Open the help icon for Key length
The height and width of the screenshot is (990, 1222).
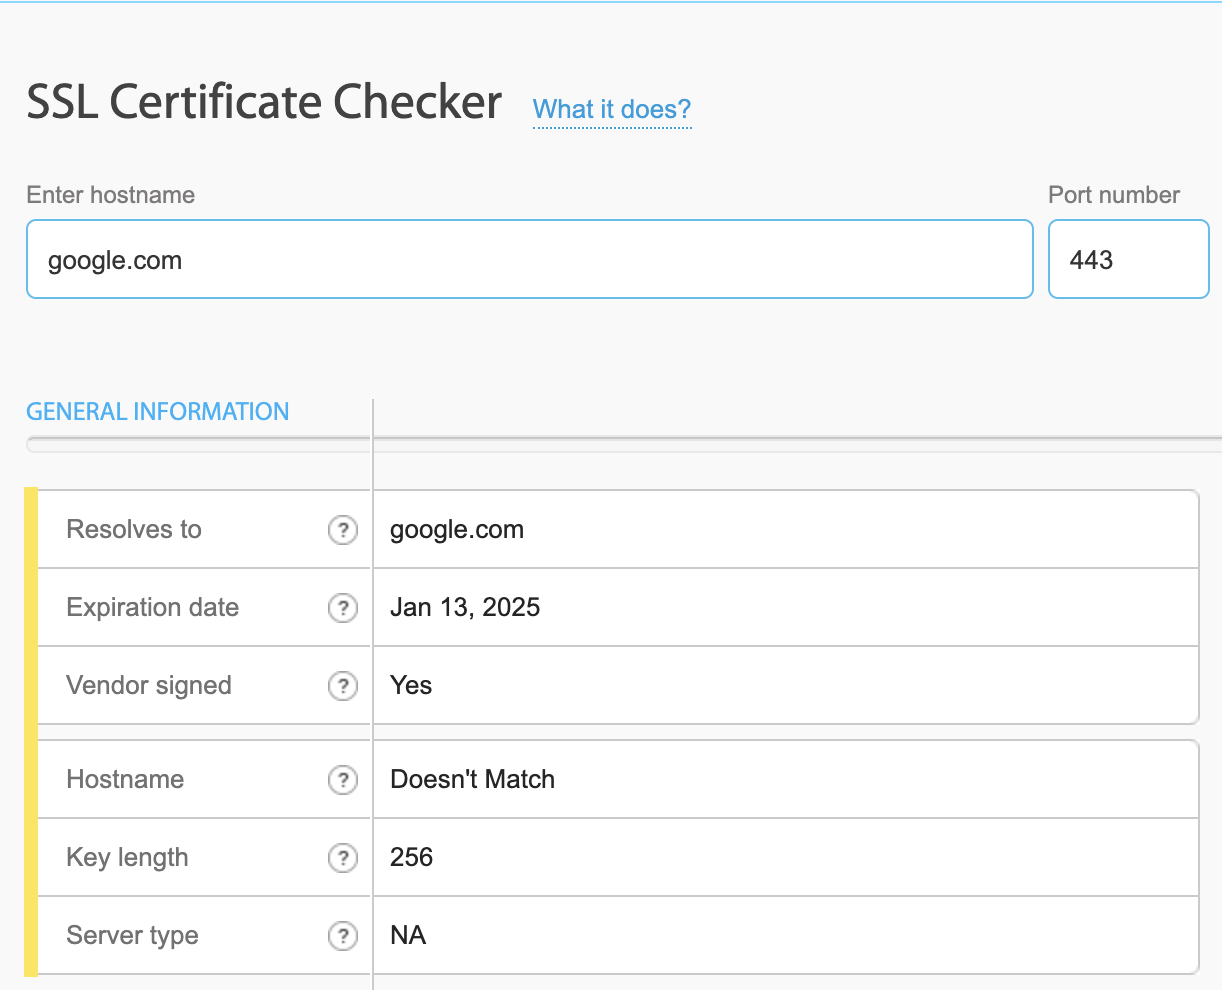(343, 858)
